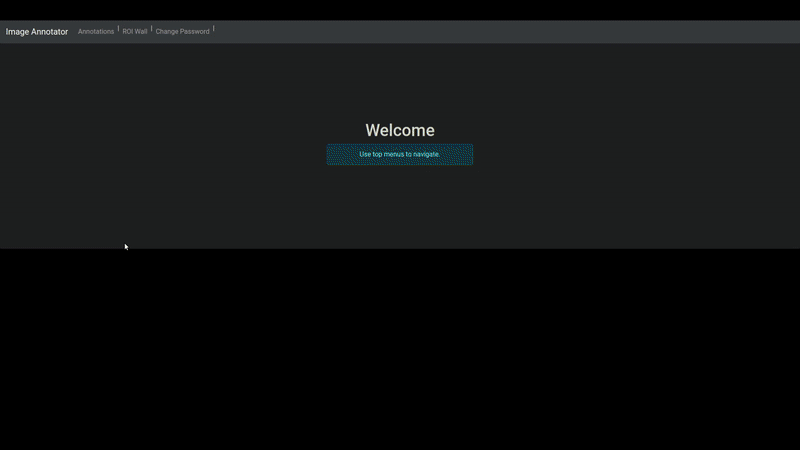Viewport: 800px width, 450px height.
Task: Click the word 'navigate' in the info banner
Action: pos(424,154)
